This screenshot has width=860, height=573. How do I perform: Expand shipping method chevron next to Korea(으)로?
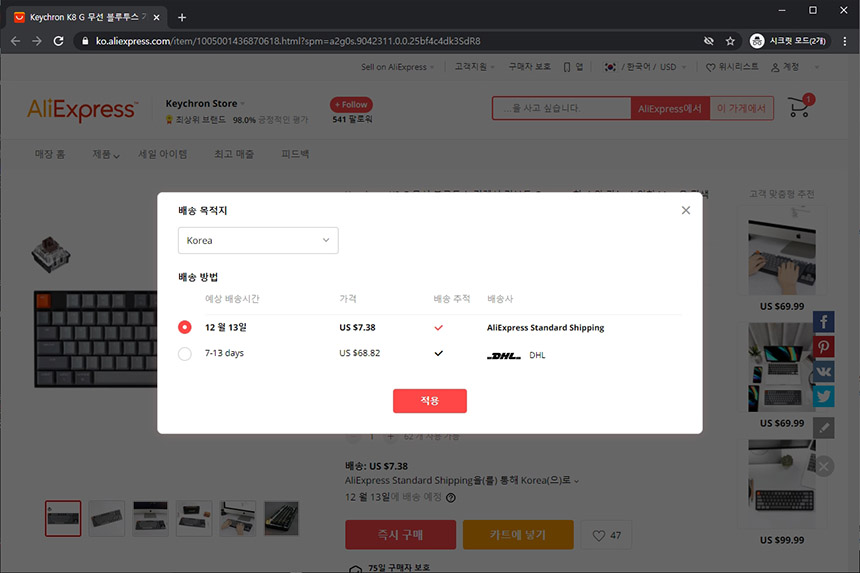pos(576,481)
